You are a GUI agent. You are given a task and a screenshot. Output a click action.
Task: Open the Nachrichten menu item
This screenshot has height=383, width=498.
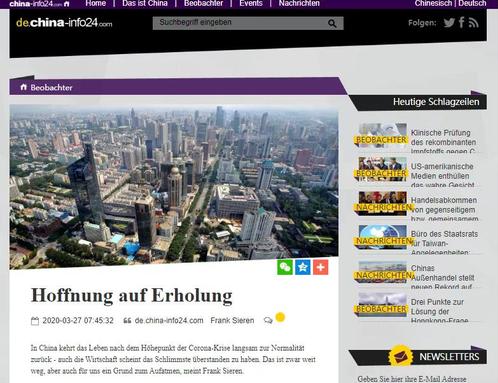tap(299, 4)
